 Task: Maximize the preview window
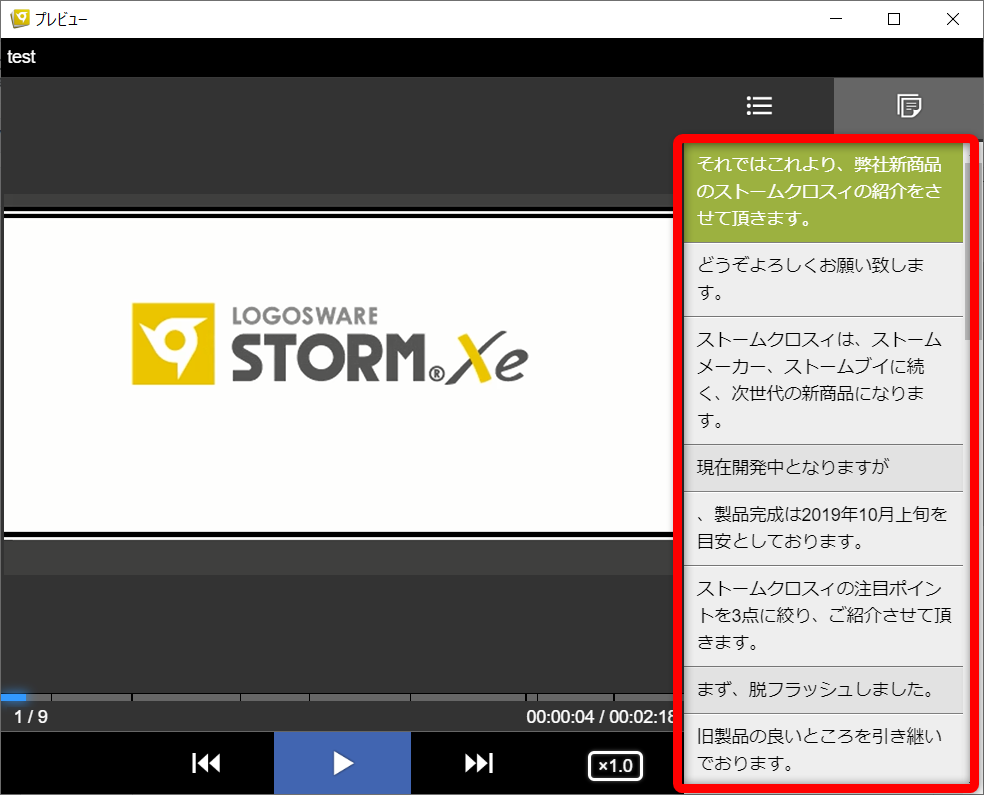(x=894, y=19)
